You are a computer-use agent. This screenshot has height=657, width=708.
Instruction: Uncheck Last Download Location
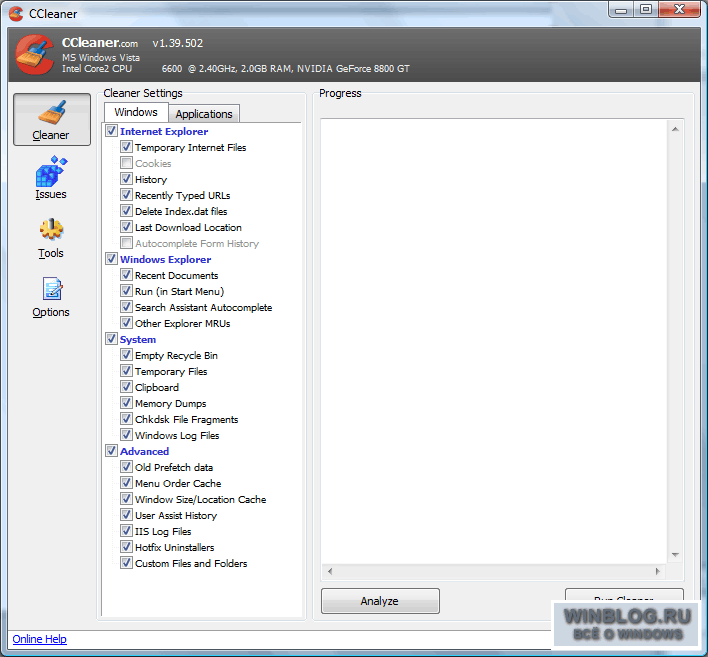(x=126, y=227)
